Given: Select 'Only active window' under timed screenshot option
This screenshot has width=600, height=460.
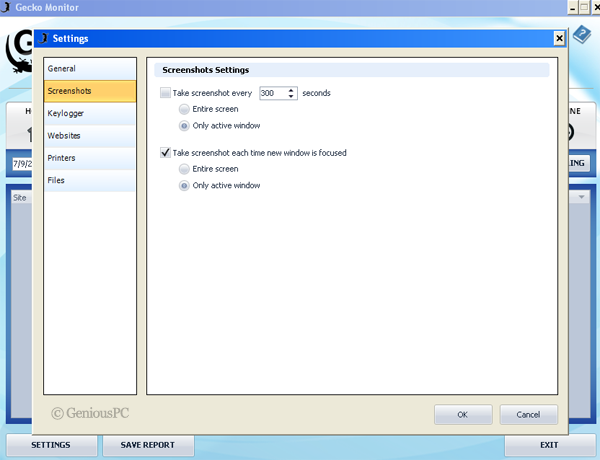Looking at the screenshot, I should tap(184, 126).
